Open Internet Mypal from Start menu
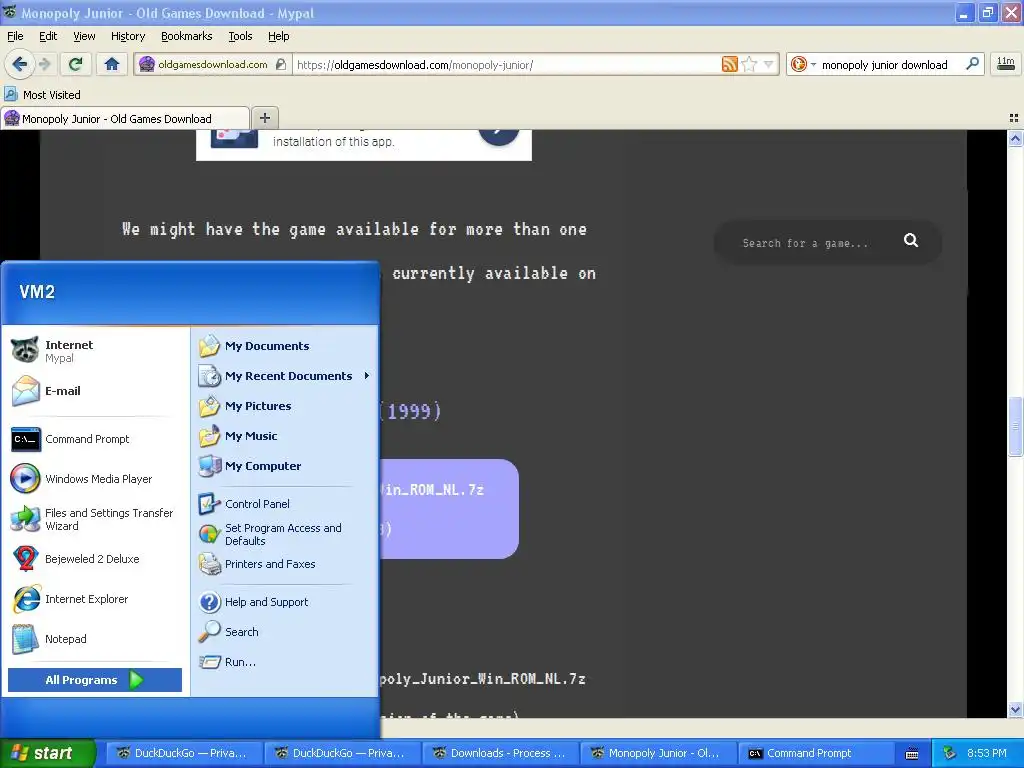This screenshot has width=1024, height=768. point(95,351)
